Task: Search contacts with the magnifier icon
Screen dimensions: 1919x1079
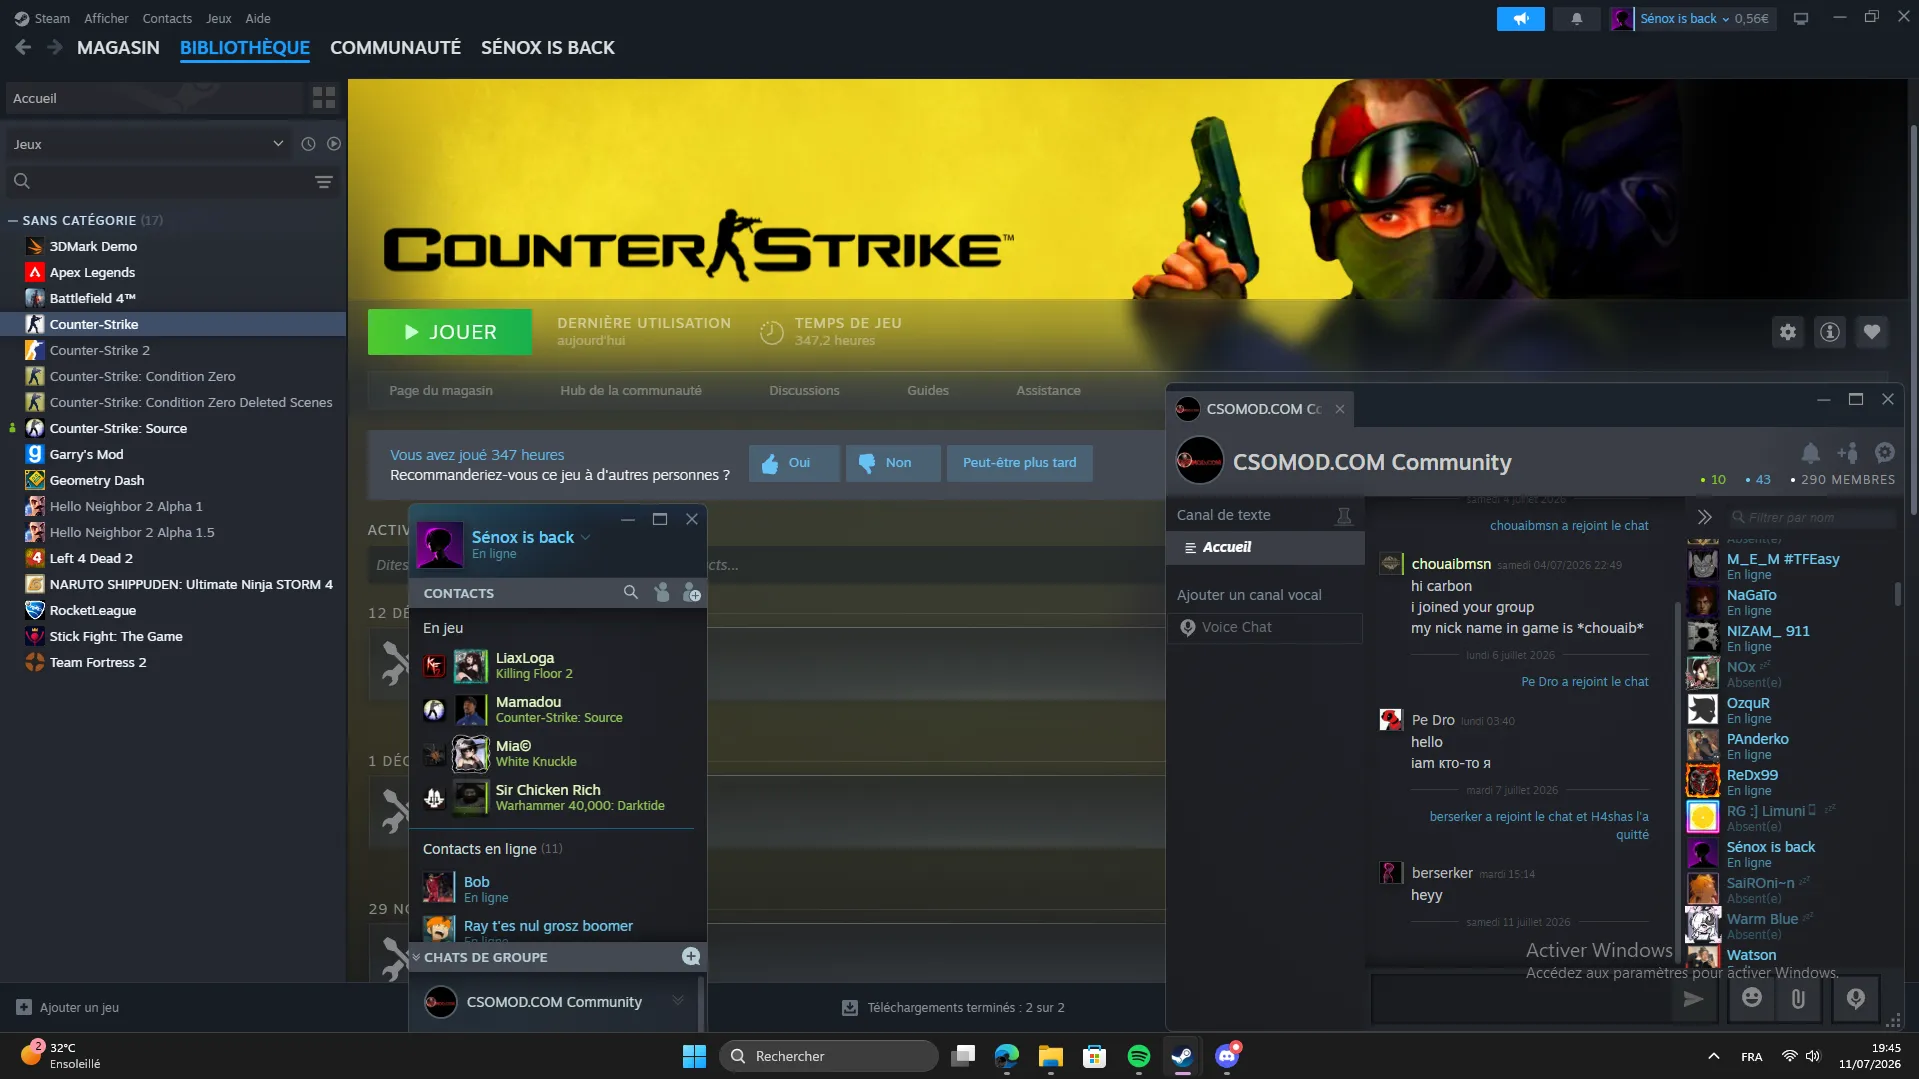Action: 630,592
